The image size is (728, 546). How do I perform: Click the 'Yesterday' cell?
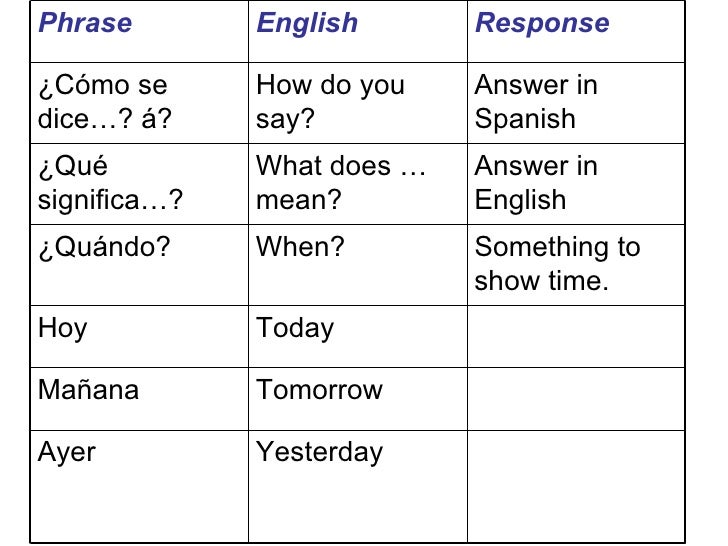coord(319,452)
